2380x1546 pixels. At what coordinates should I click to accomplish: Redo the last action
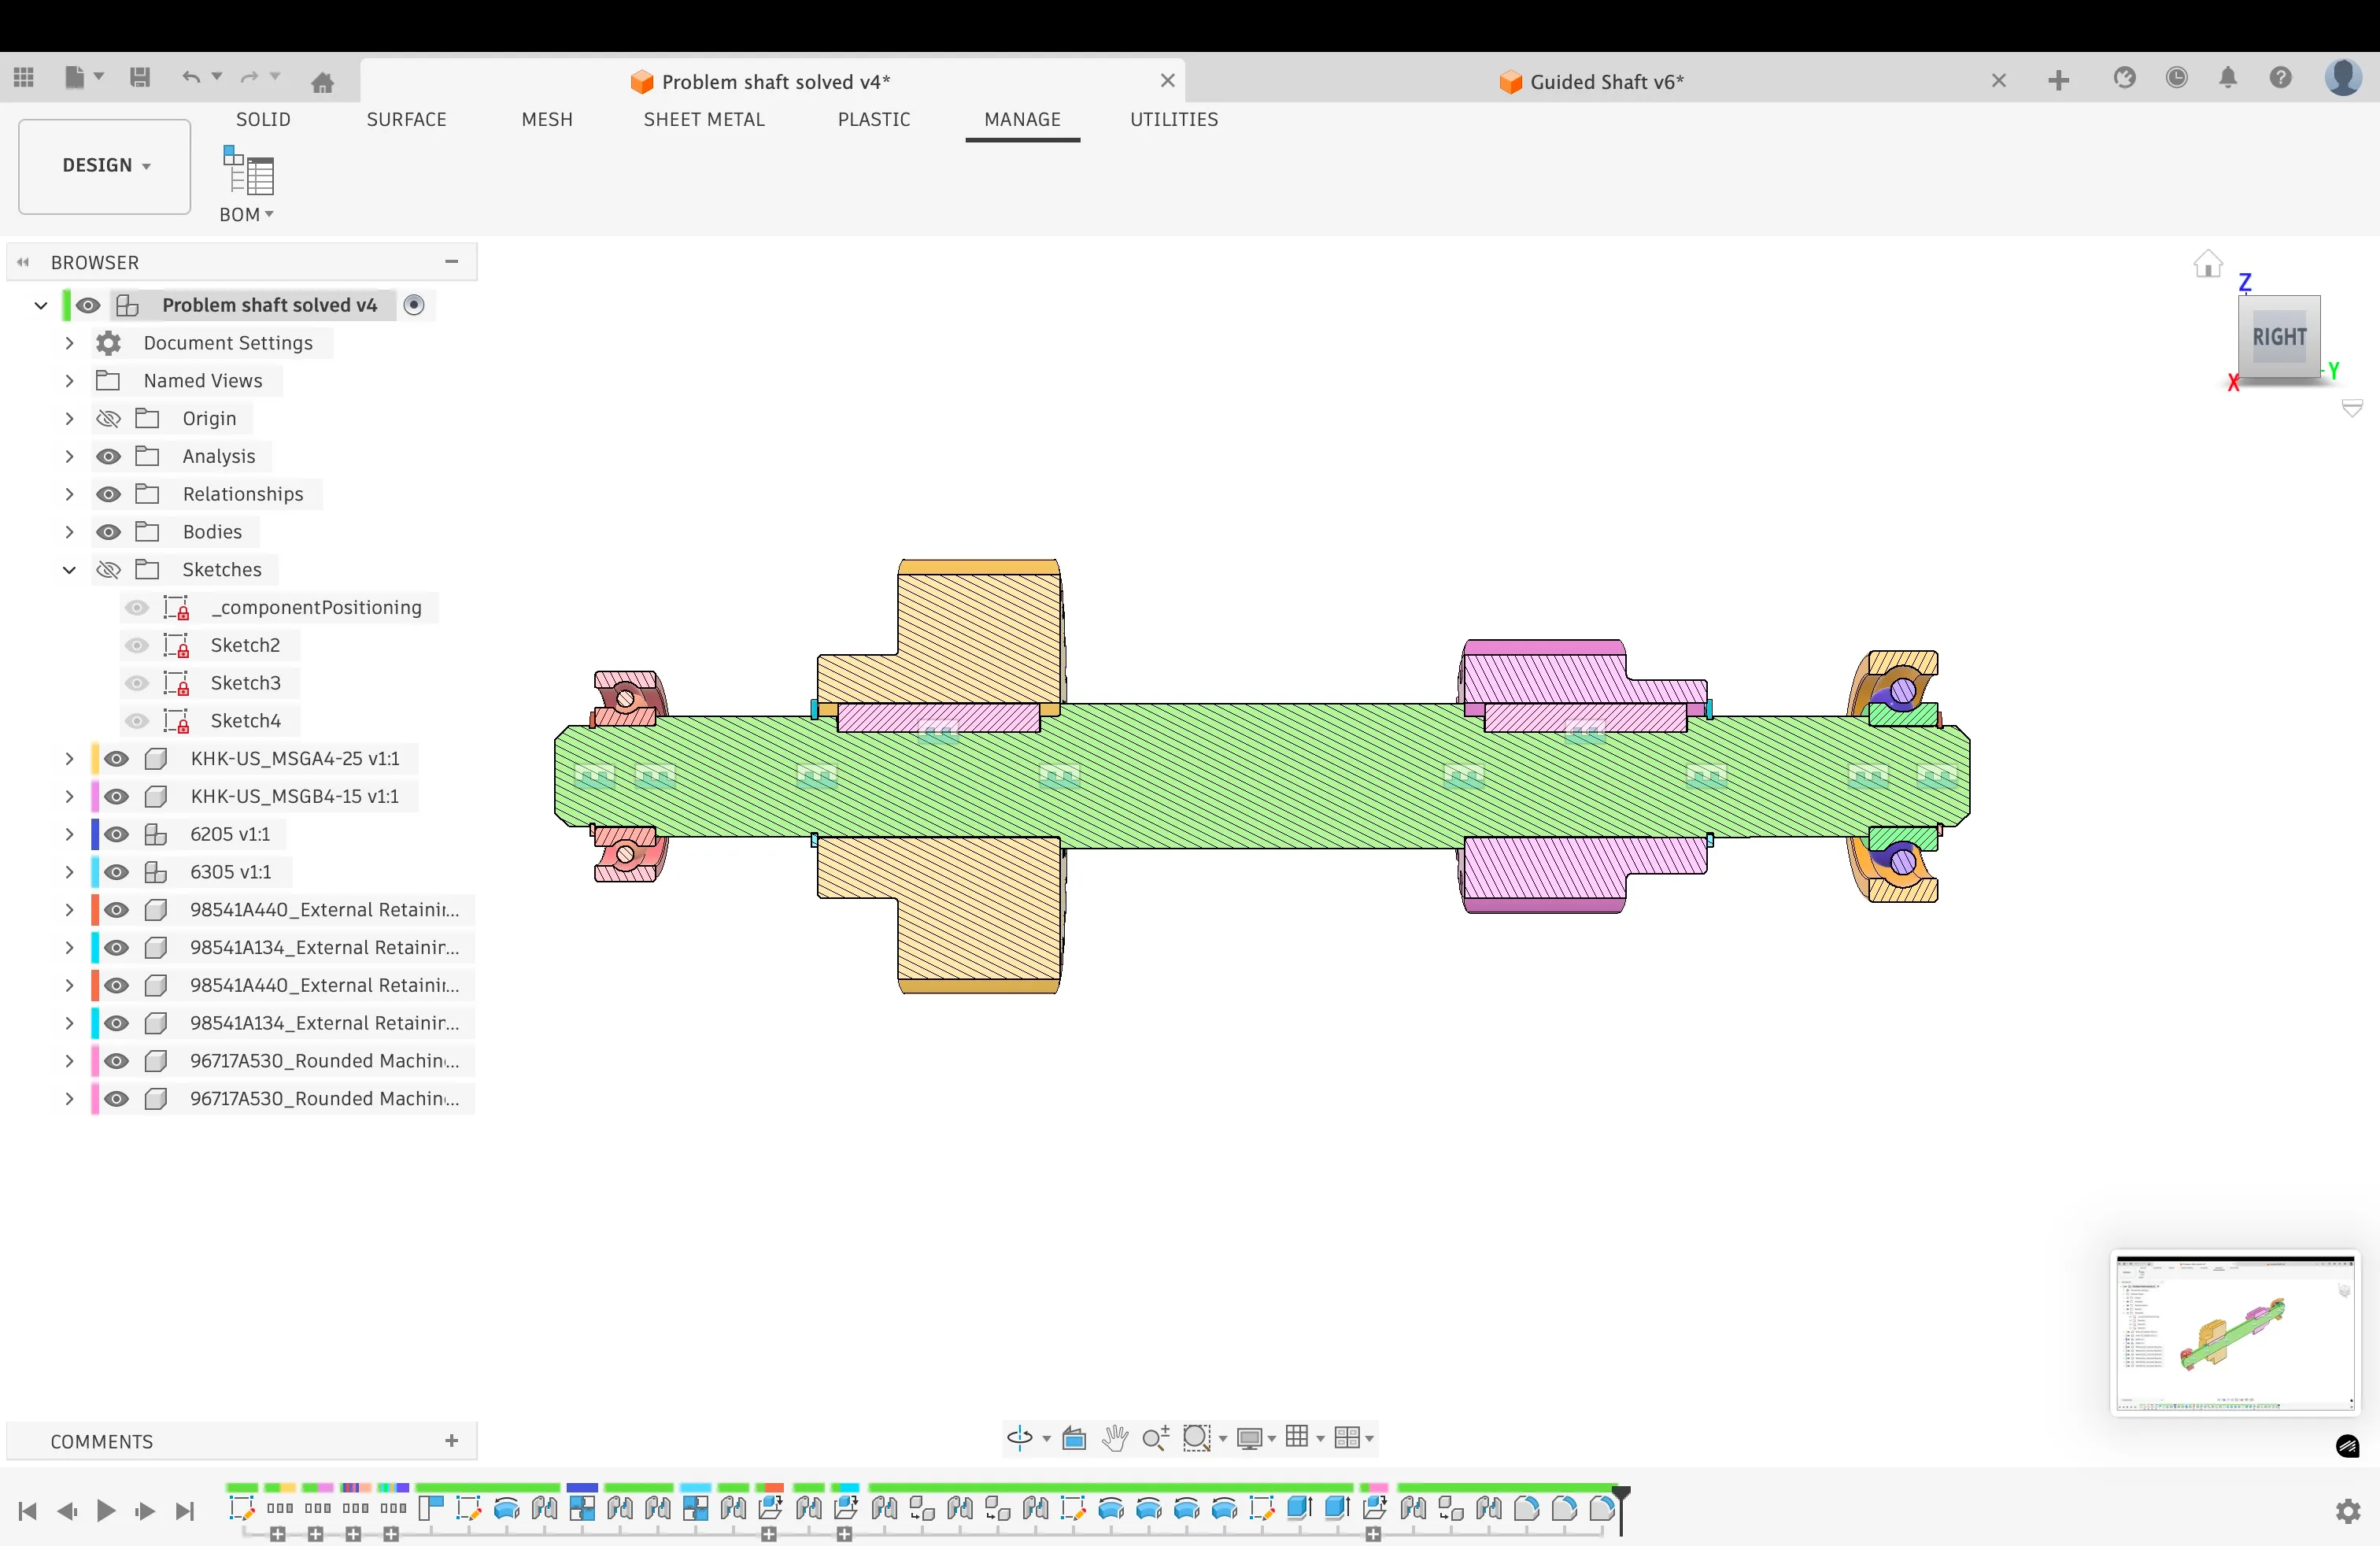tap(249, 77)
